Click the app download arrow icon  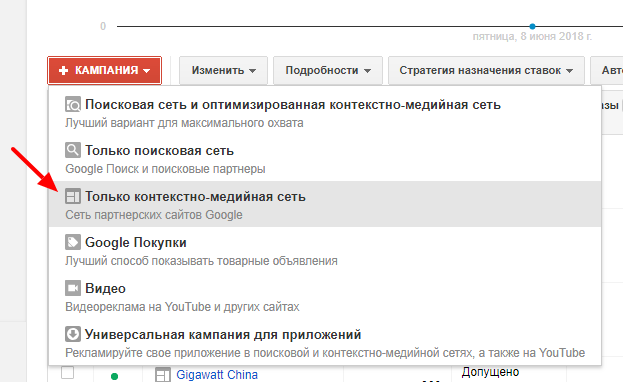pos(73,334)
